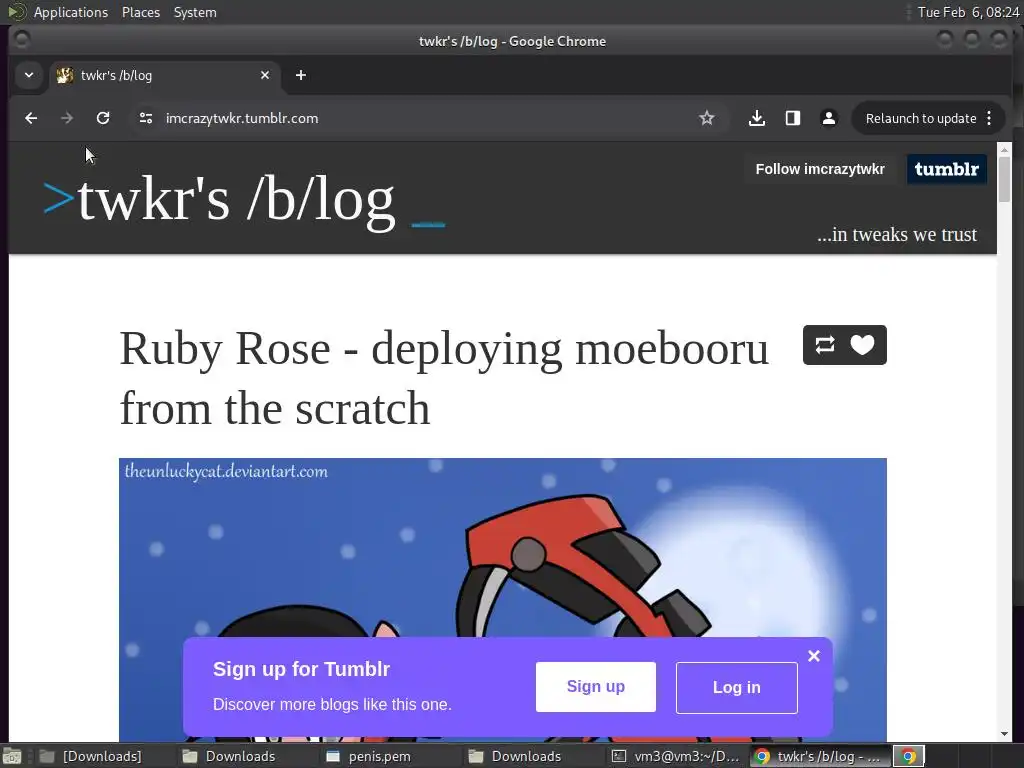
Task: Open the Applications menu
Action: click(71, 12)
